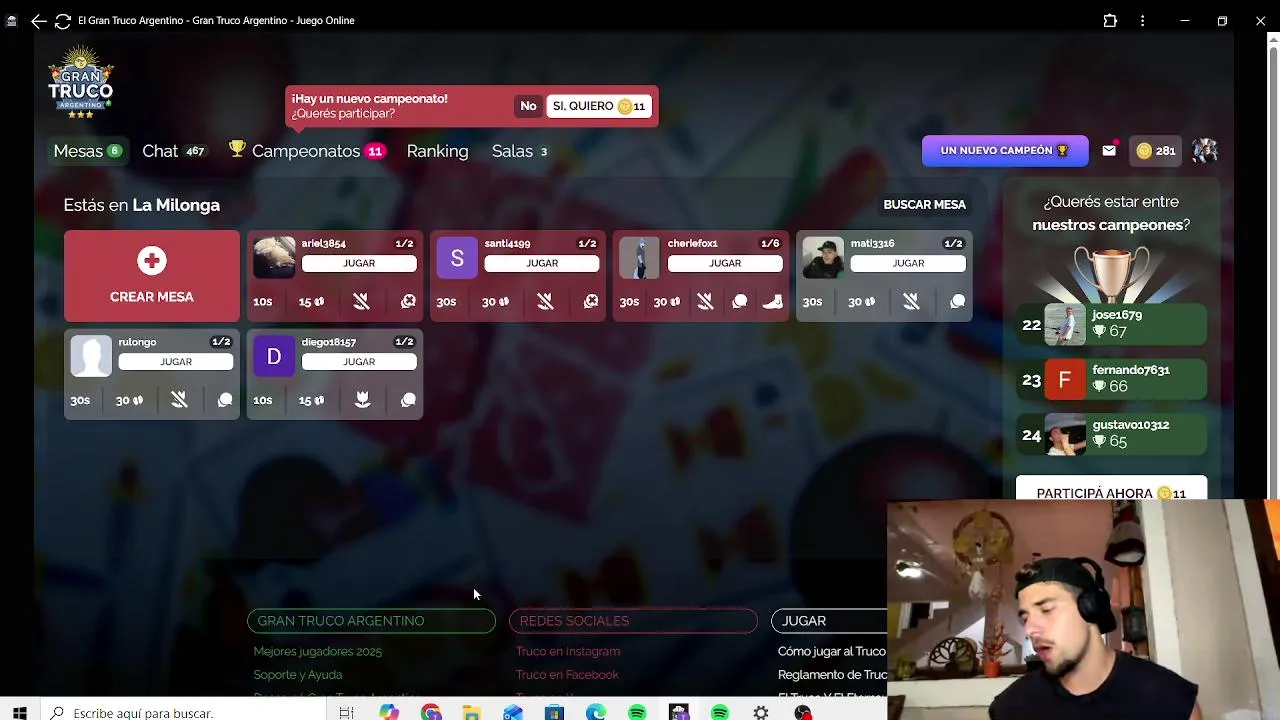The height and width of the screenshot is (720, 1280).
Task: Click the chat-disabled icon on santi4199's table
Action: [591, 301]
